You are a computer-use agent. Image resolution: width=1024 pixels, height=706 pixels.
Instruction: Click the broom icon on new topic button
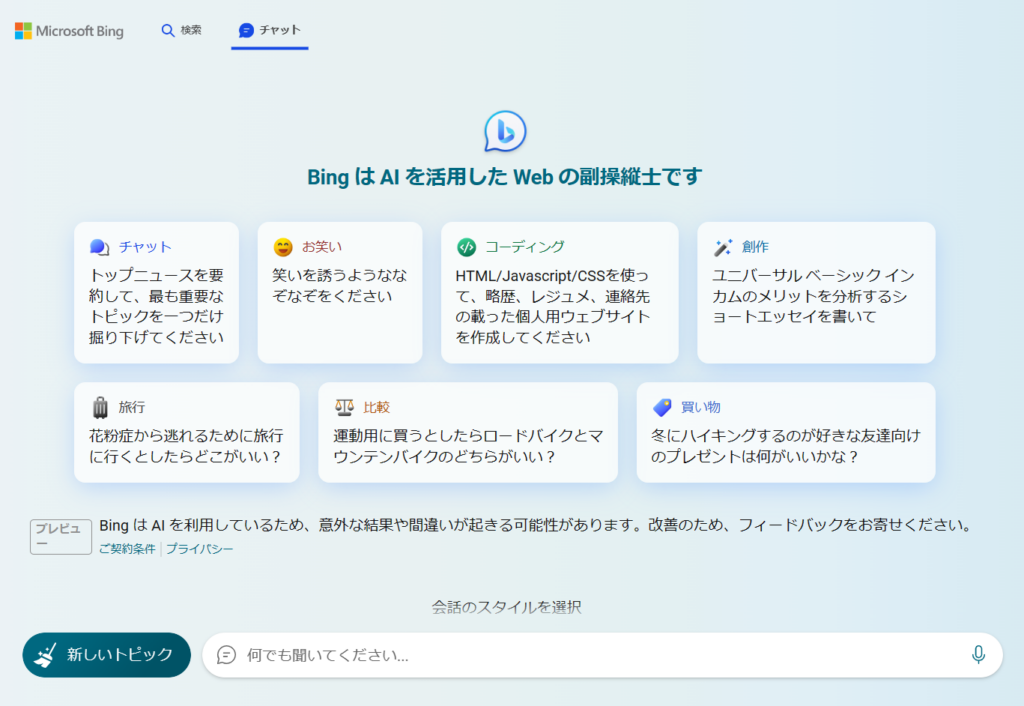(46, 655)
